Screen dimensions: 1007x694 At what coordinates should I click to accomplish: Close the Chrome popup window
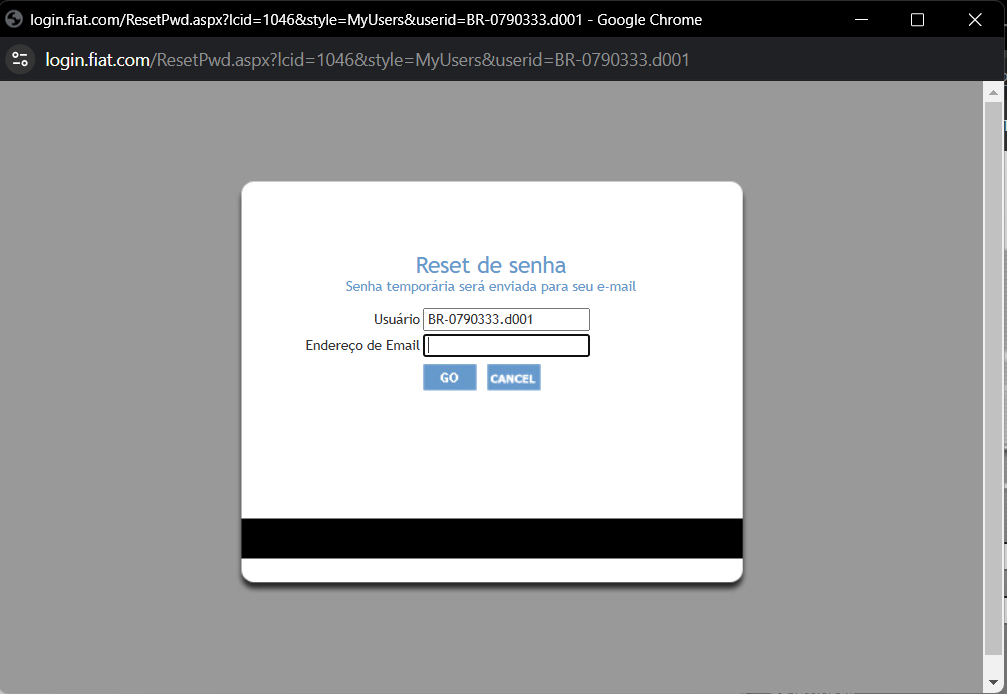tap(974, 19)
